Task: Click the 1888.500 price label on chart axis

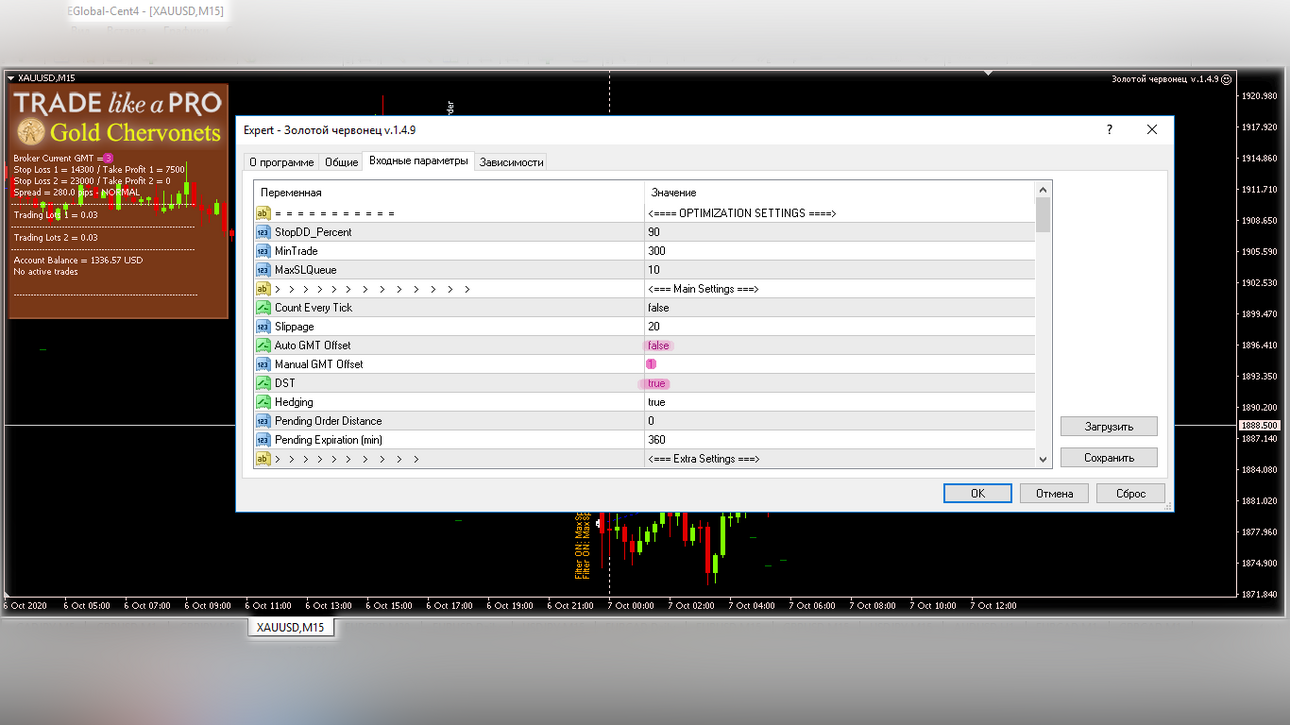Action: (1260, 425)
